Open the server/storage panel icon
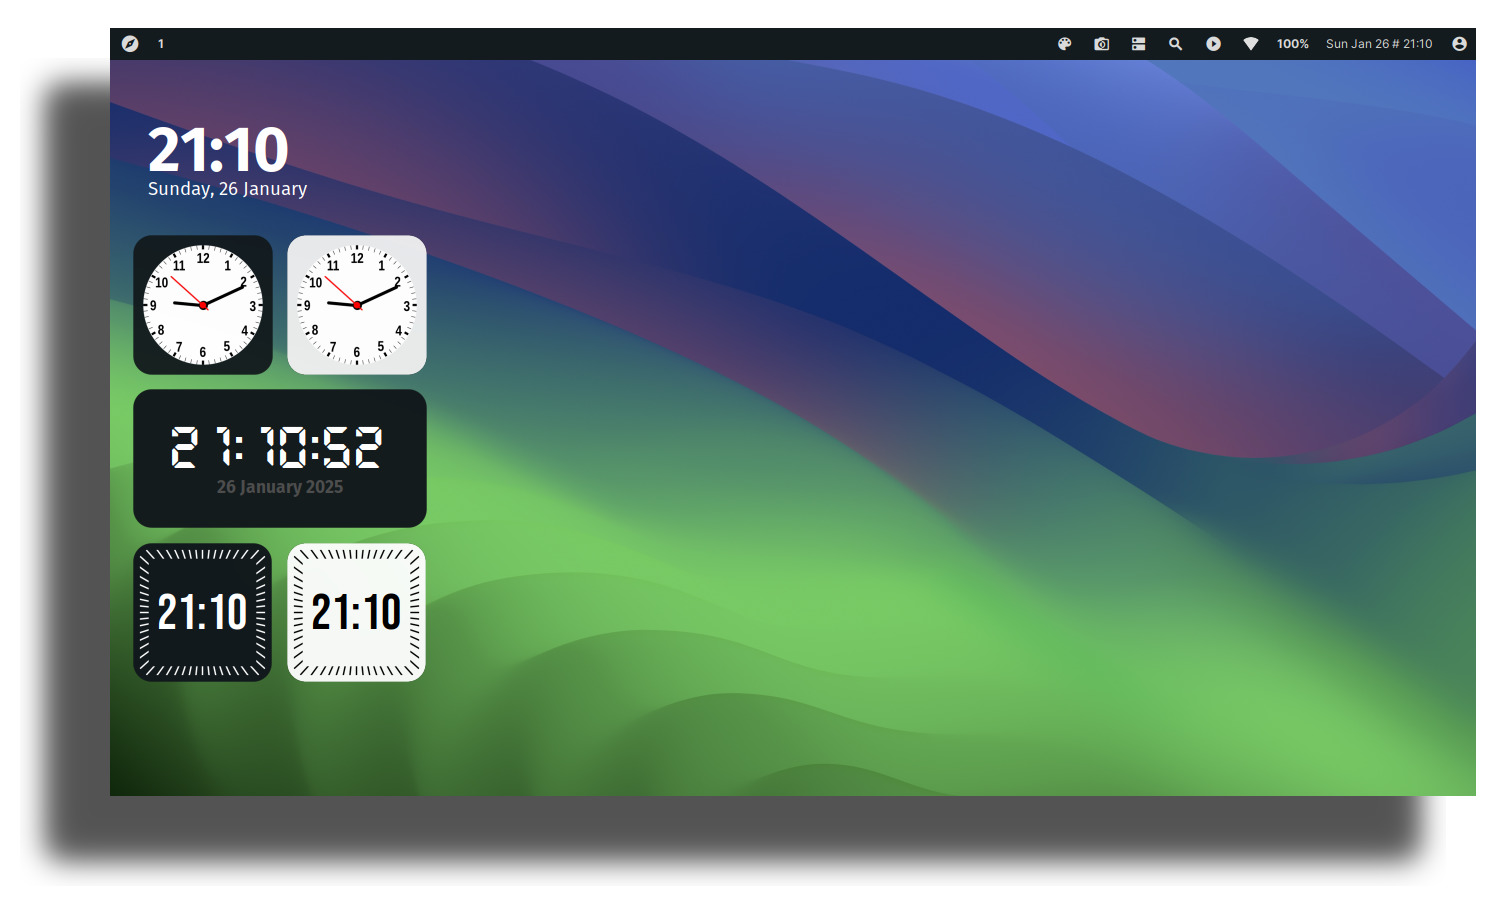This screenshot has height=906, width=1500. click(1139, 44)
